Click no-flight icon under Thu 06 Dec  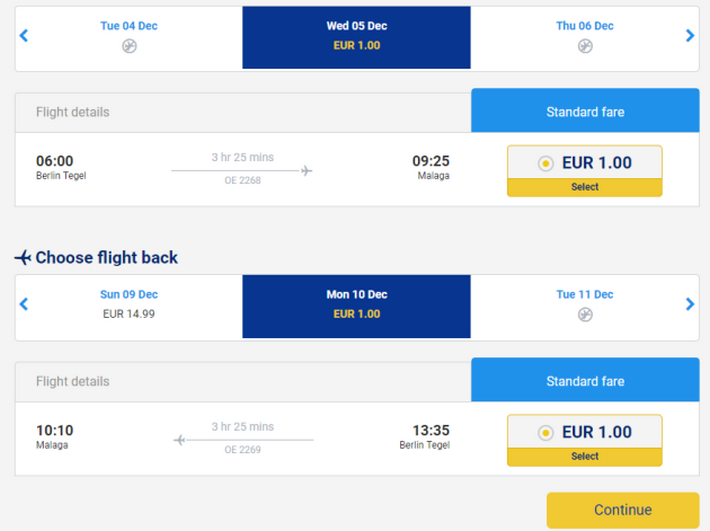point(585,46)
